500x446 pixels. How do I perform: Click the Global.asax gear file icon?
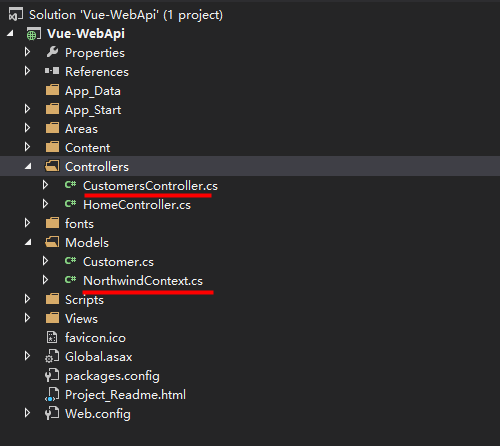tap(52, 356)
